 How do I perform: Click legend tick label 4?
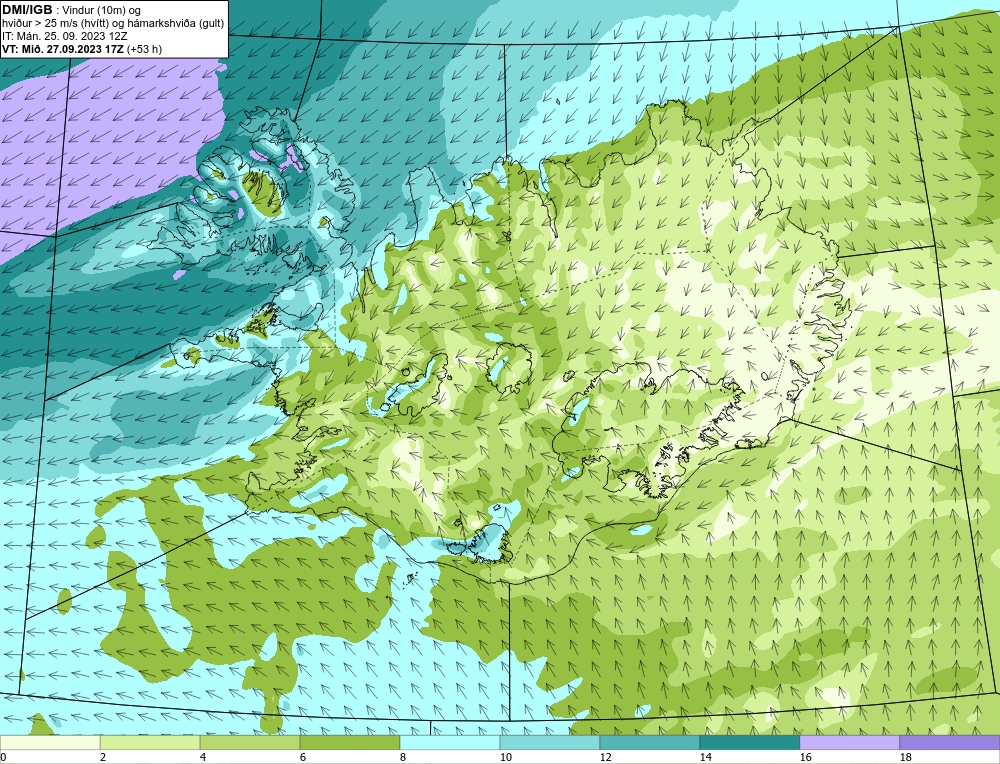pyautogui.click(x=202, y=757)
